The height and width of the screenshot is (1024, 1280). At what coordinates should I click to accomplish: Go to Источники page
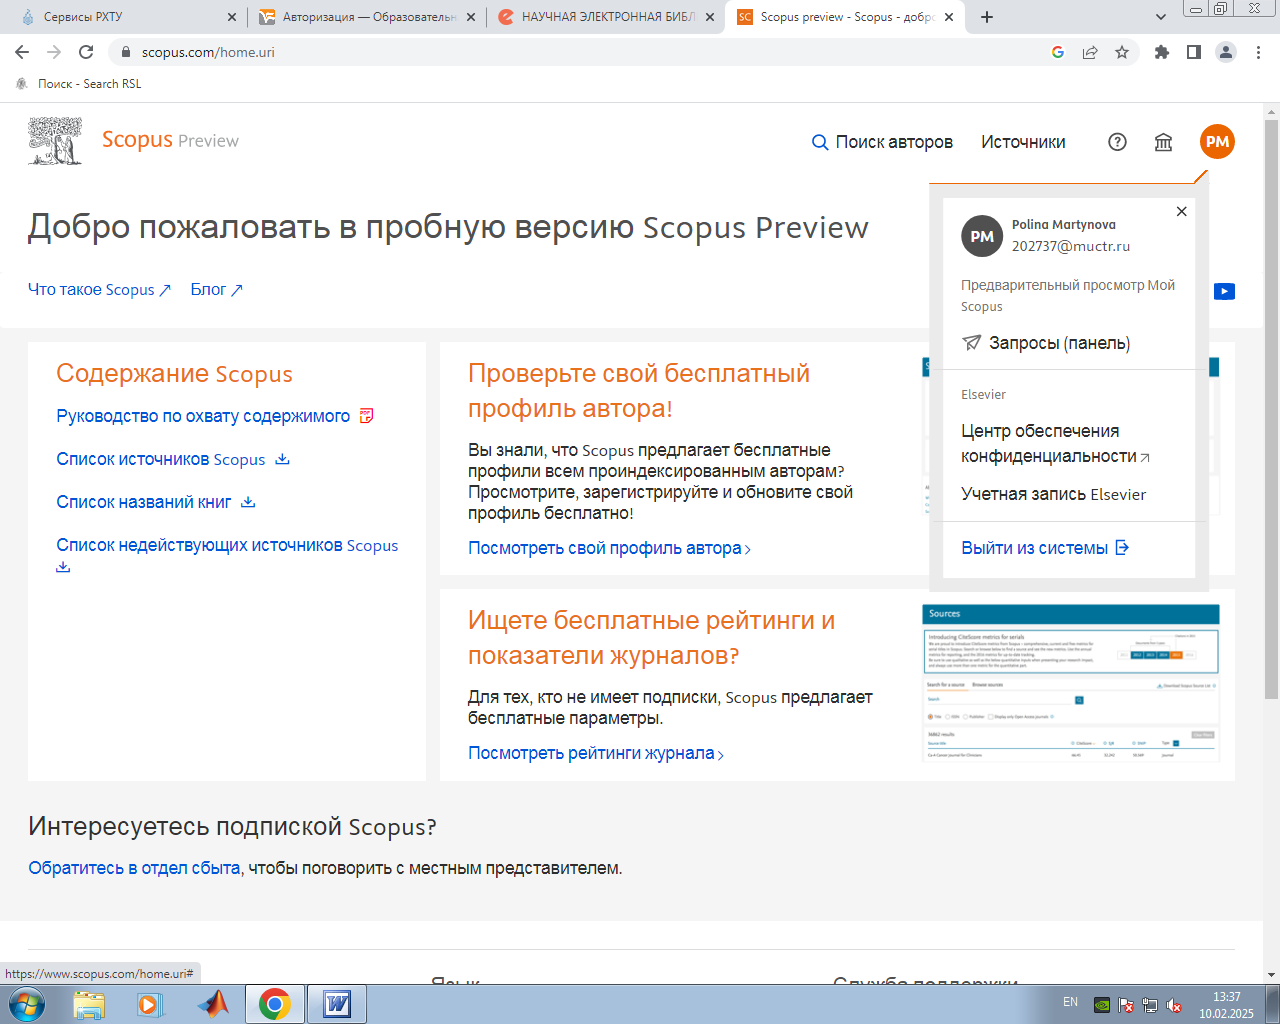1023,142
